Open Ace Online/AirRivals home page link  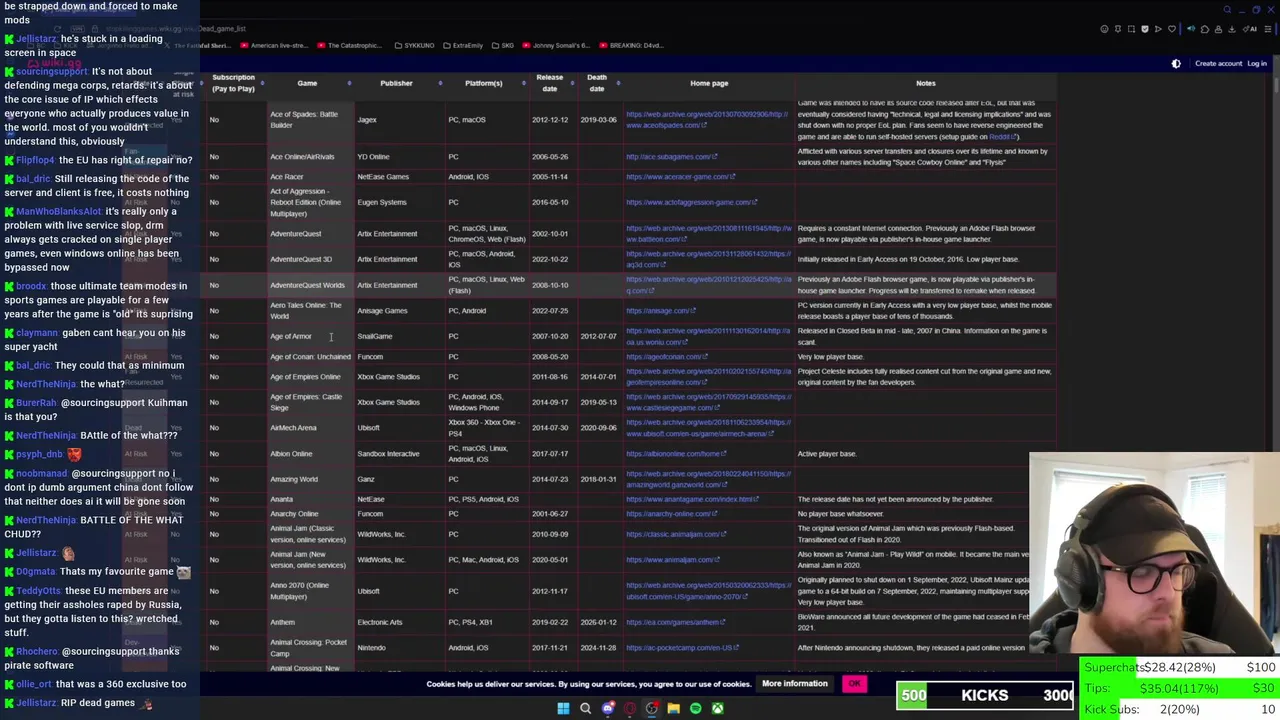pos(672,157)
